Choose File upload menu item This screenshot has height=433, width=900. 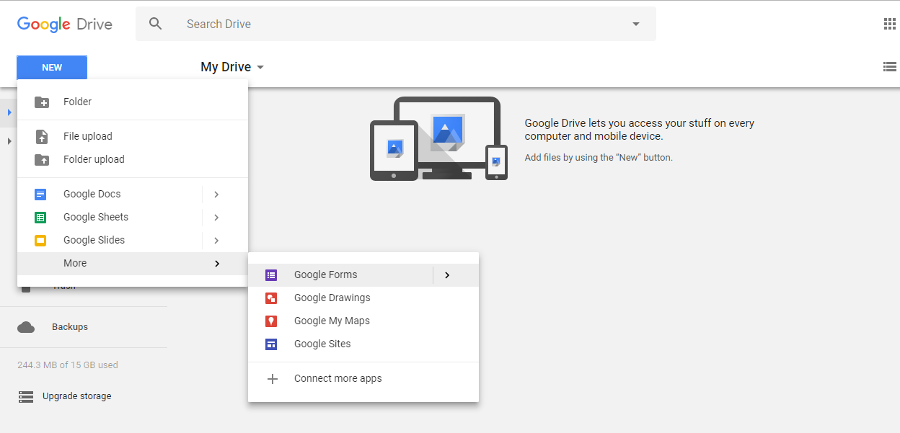coord(133,137)
